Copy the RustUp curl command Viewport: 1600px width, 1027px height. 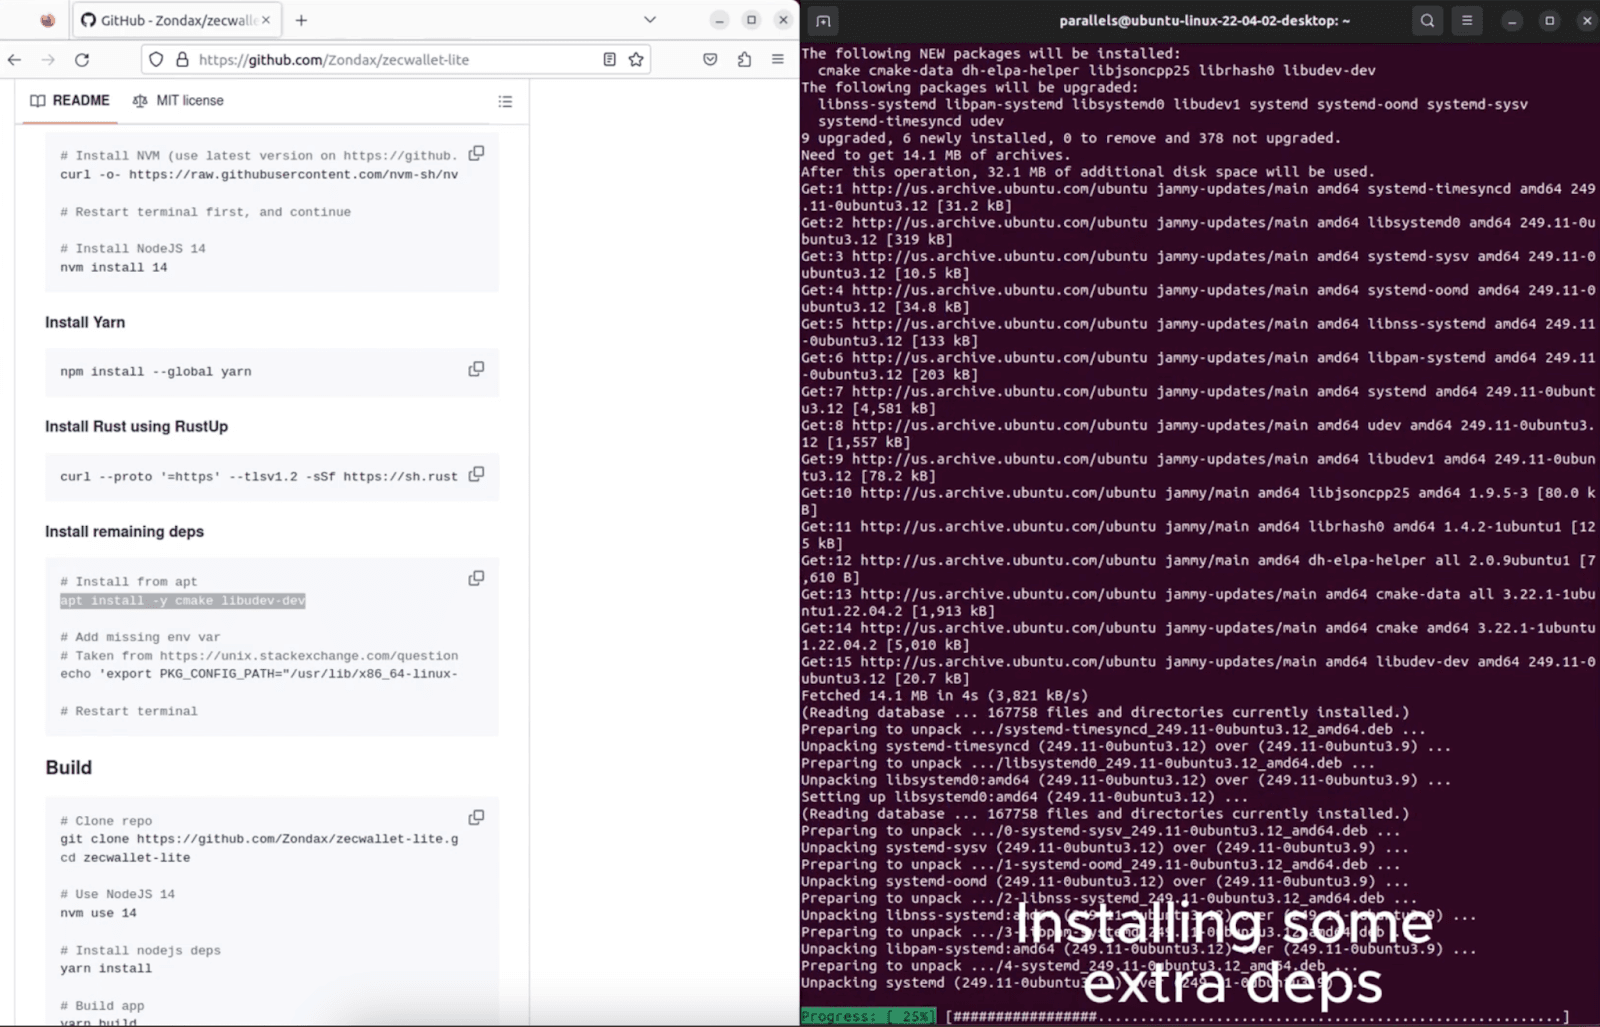477,474
